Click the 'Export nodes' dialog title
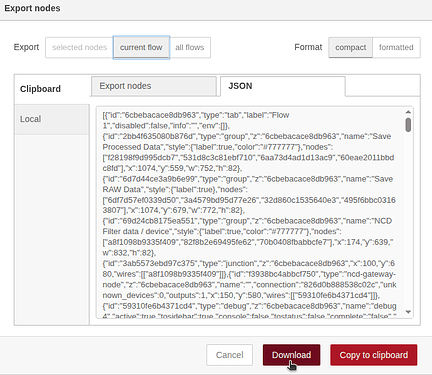 [32, 8]
